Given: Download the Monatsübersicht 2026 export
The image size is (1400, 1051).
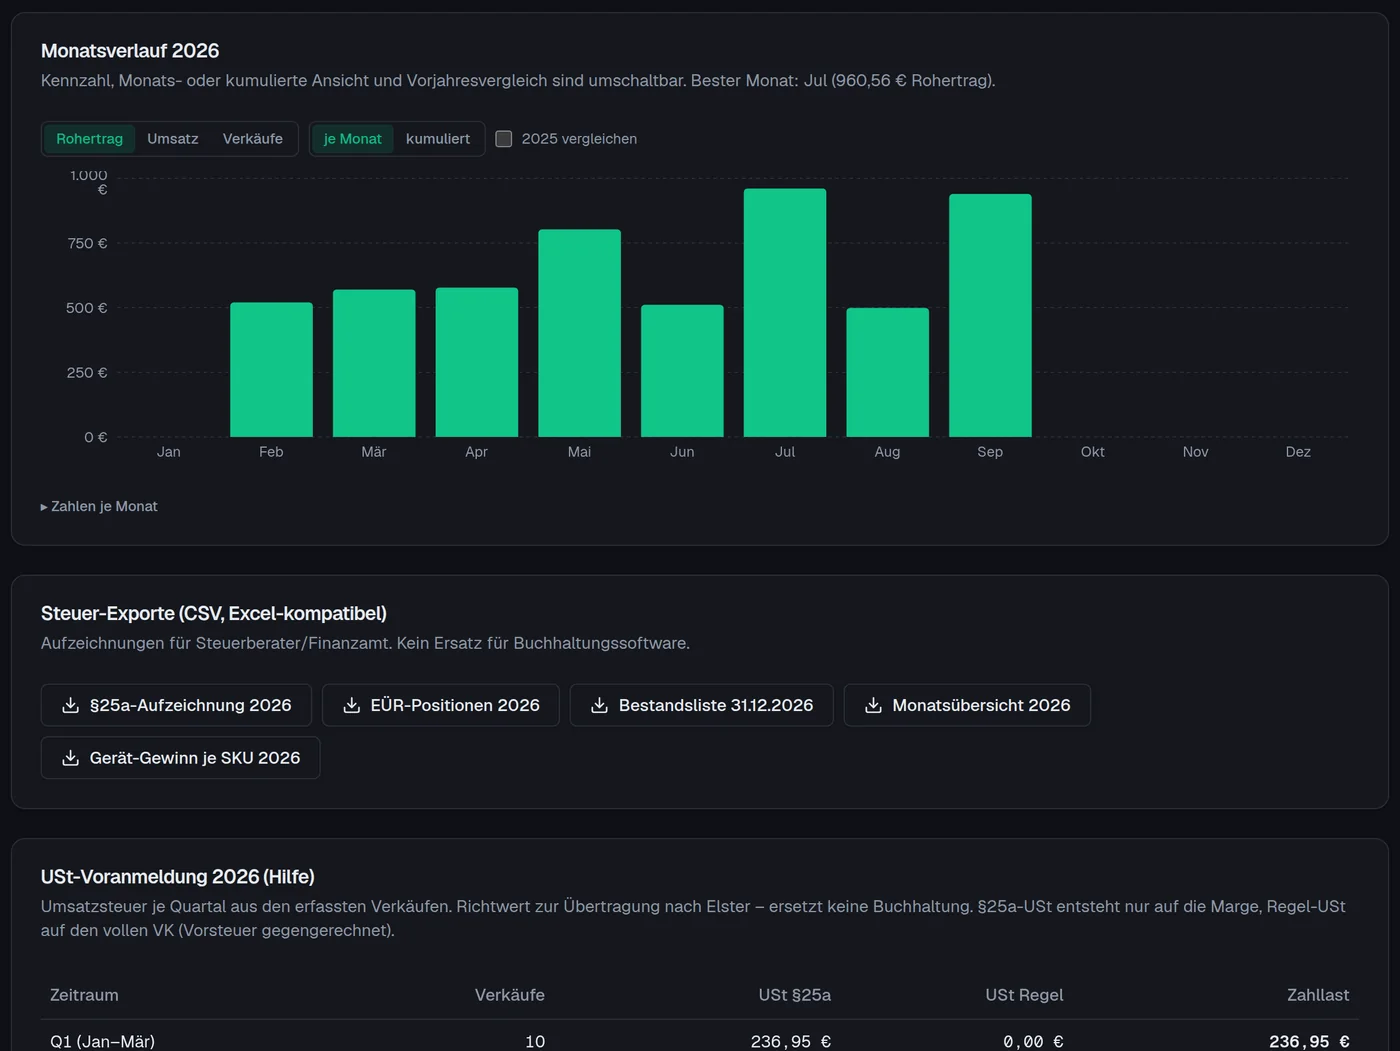Looking at the screenshot, I should point(967,705).
